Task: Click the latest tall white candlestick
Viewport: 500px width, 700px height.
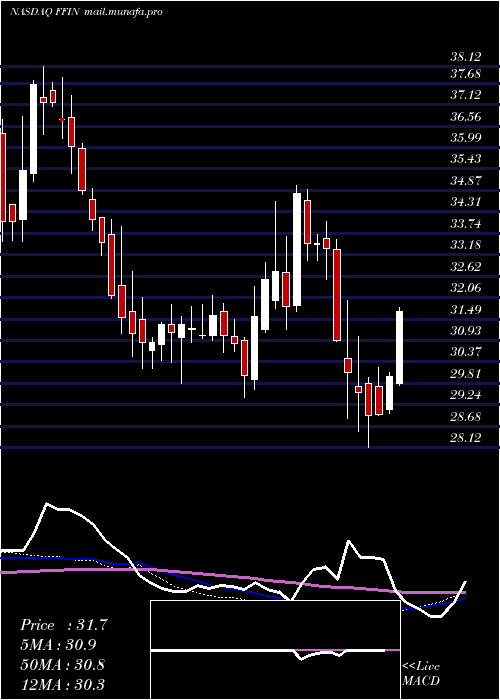Action: coord(400,346)
